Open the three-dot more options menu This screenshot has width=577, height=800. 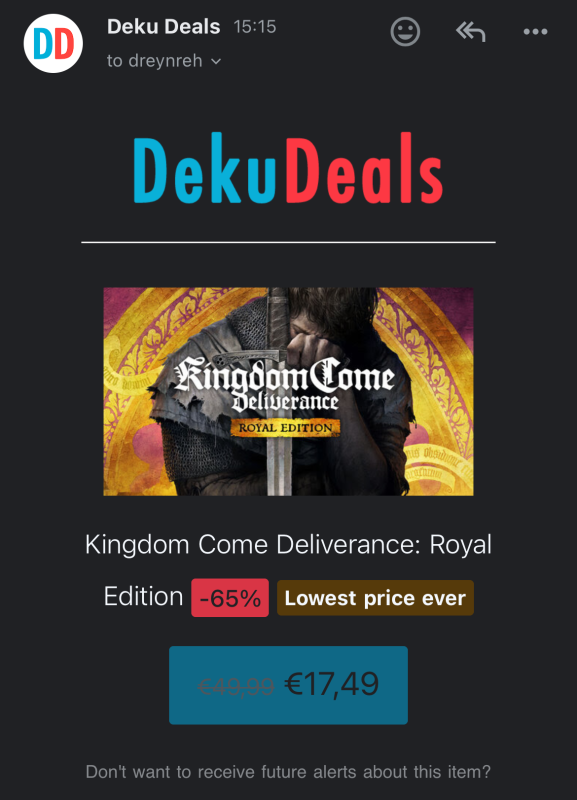click(535, 32)
